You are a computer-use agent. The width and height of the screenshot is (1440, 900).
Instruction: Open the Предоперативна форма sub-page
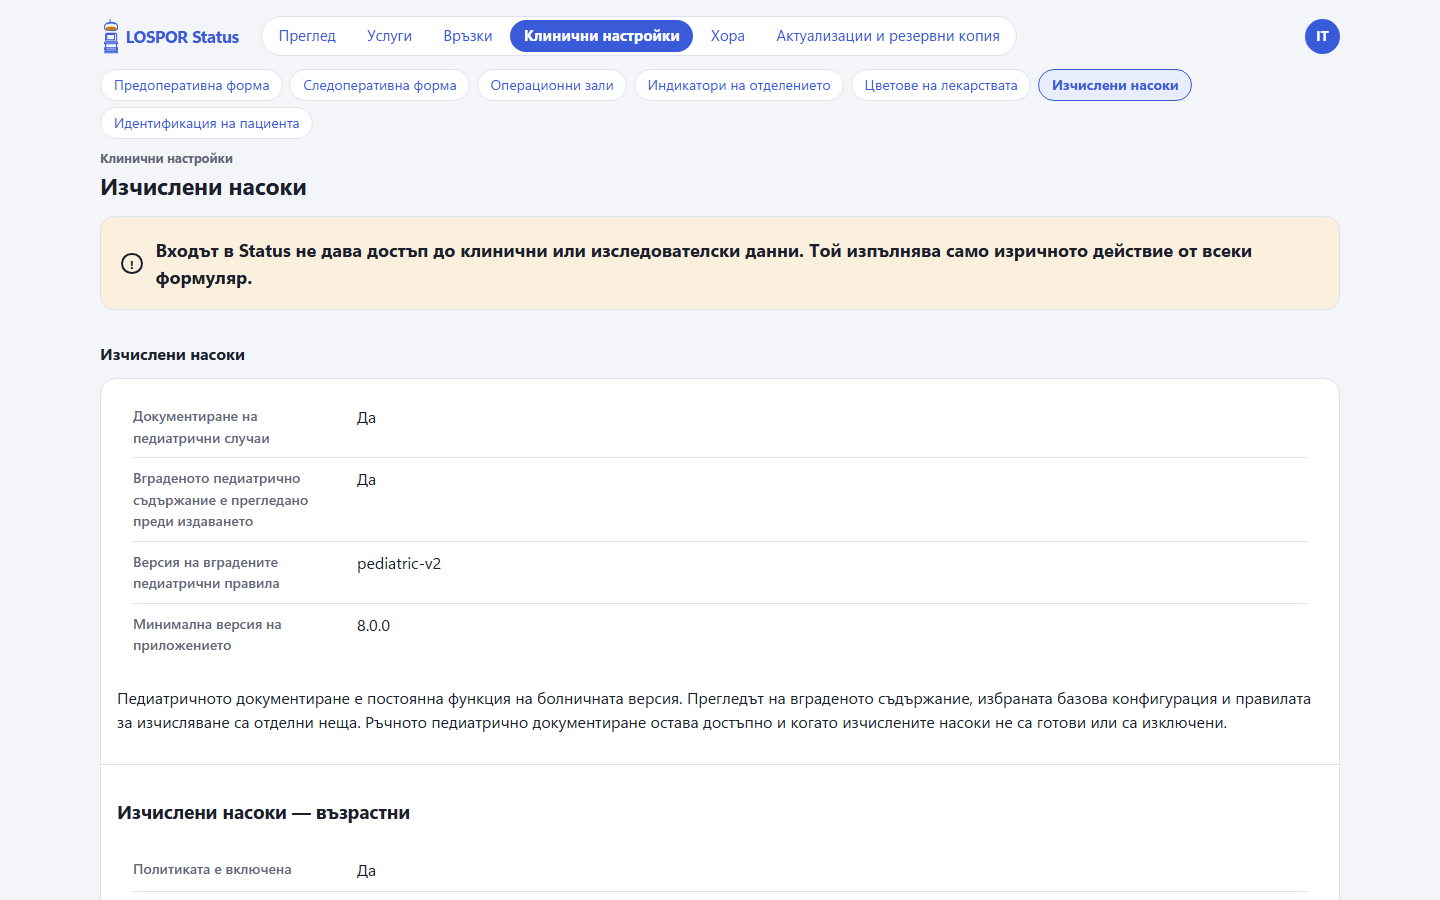click(x=191, y=85)
